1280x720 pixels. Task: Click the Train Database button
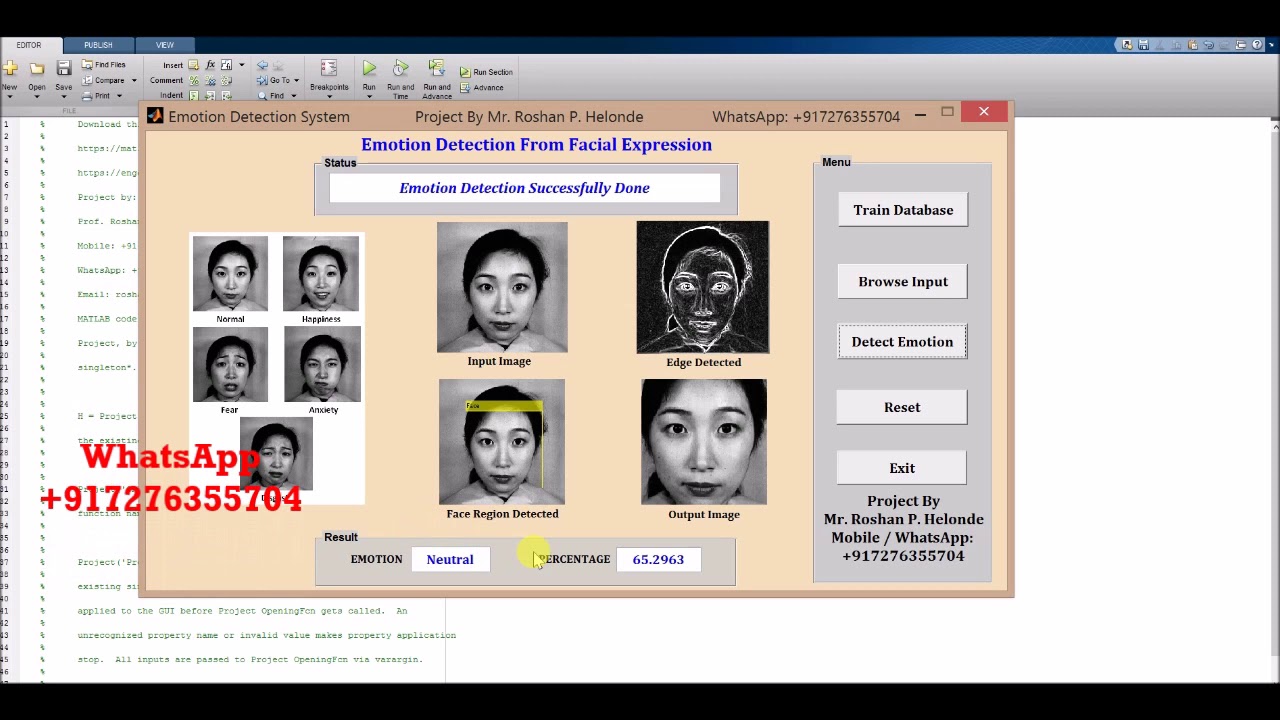coord(903,210)
